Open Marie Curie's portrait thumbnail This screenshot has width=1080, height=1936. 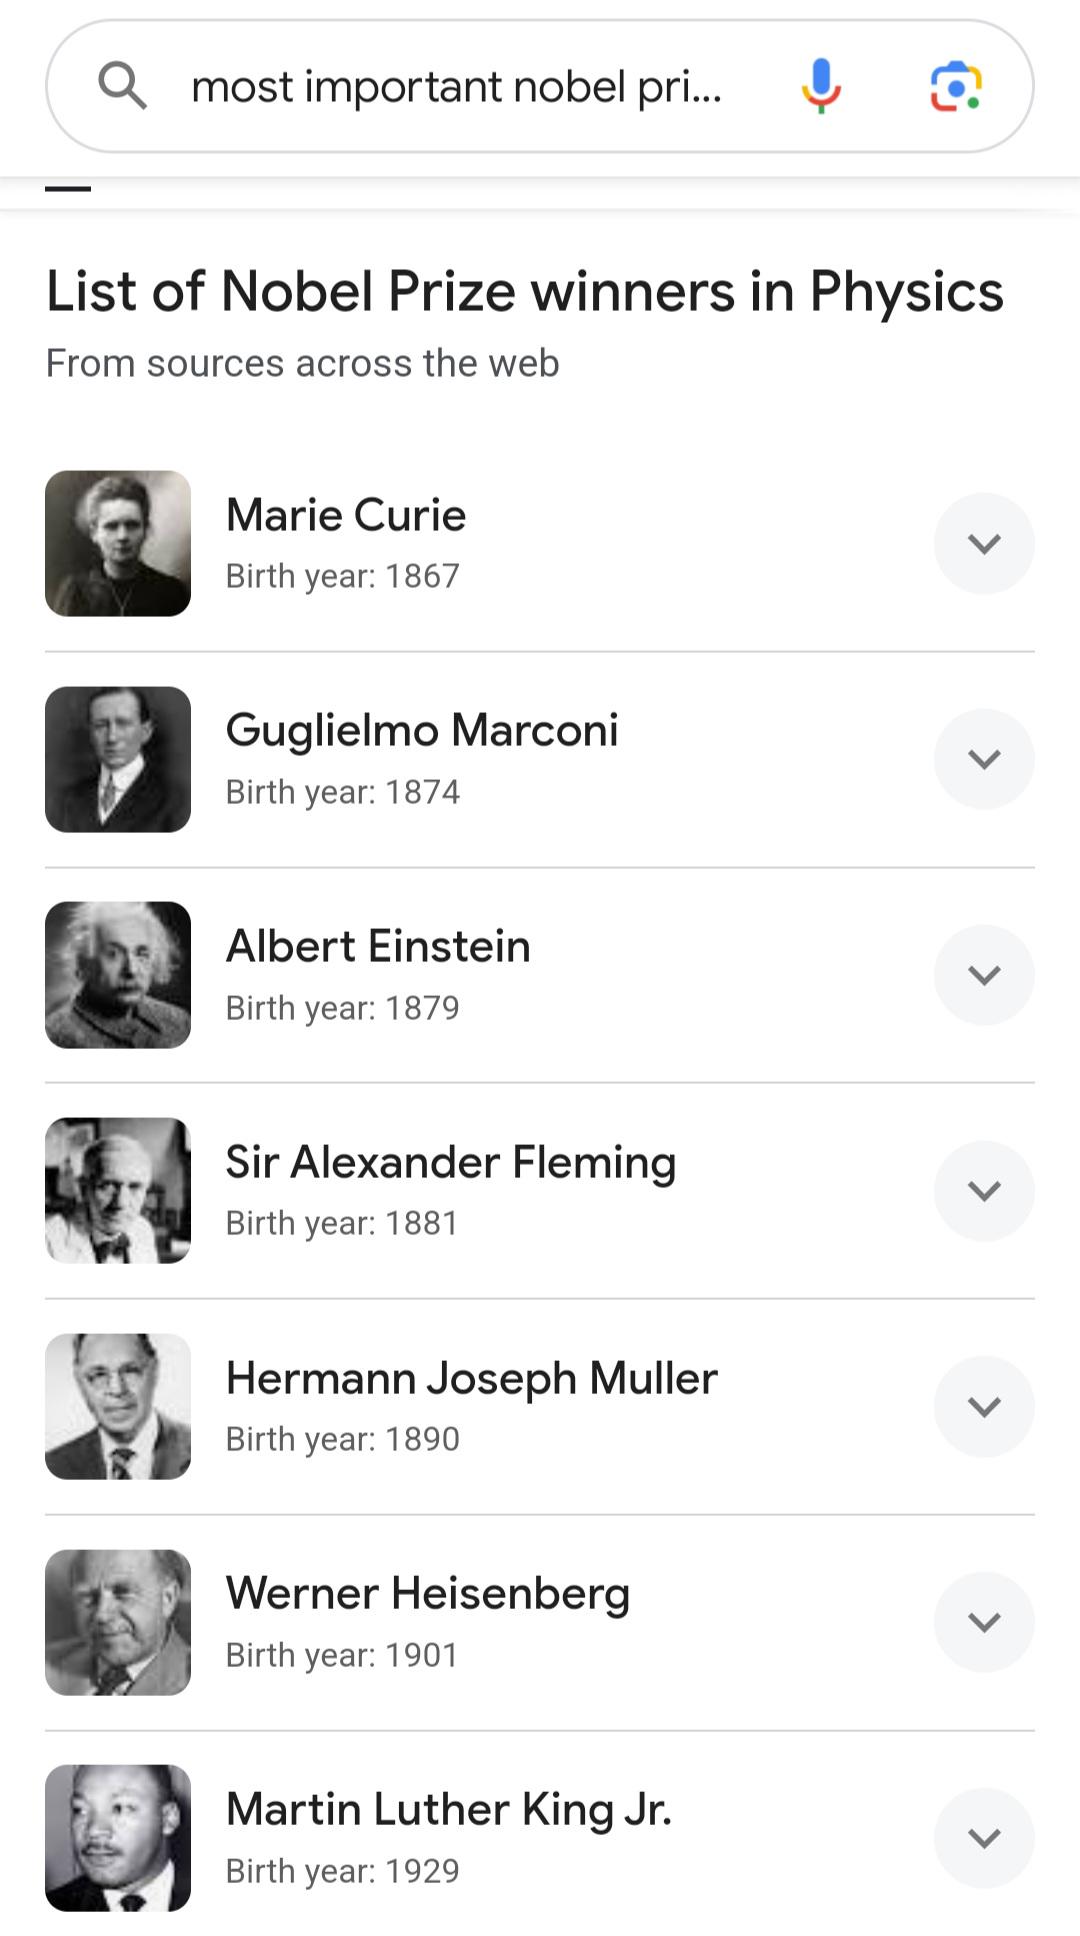click(x=118, y=543)
